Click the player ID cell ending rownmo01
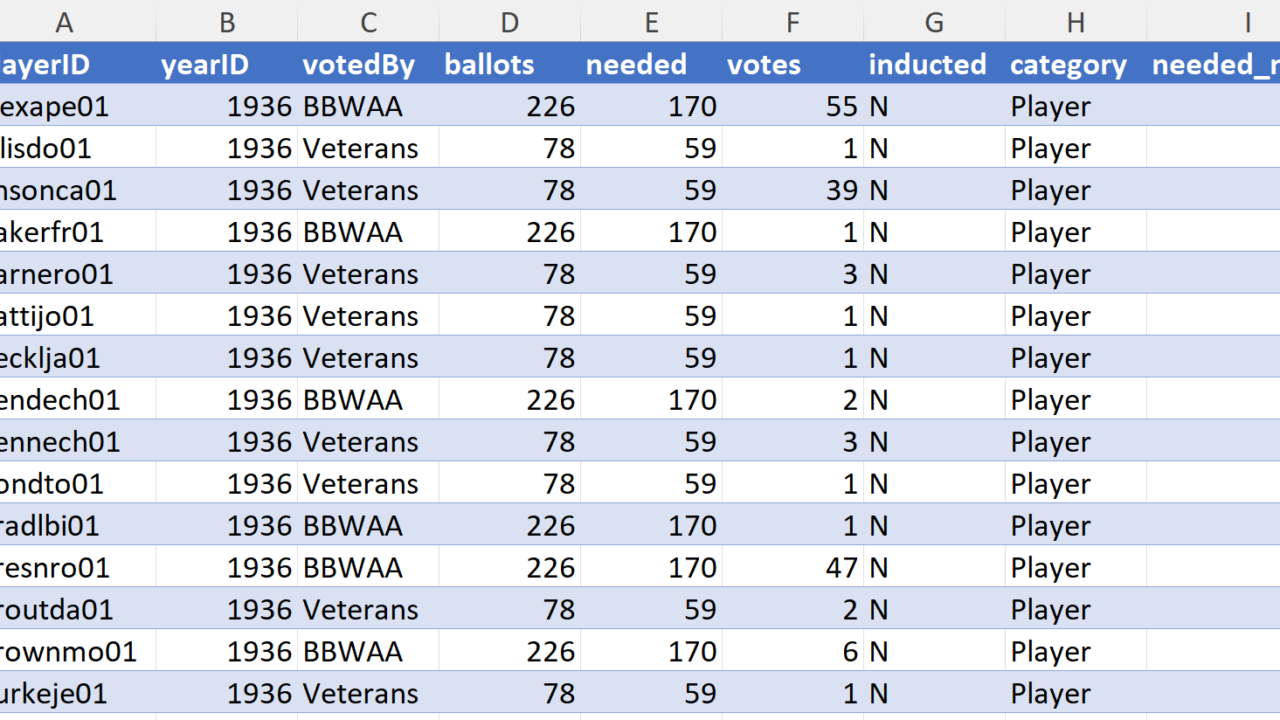This screenshot has height=720, width=1280. (x=77, y=652)
